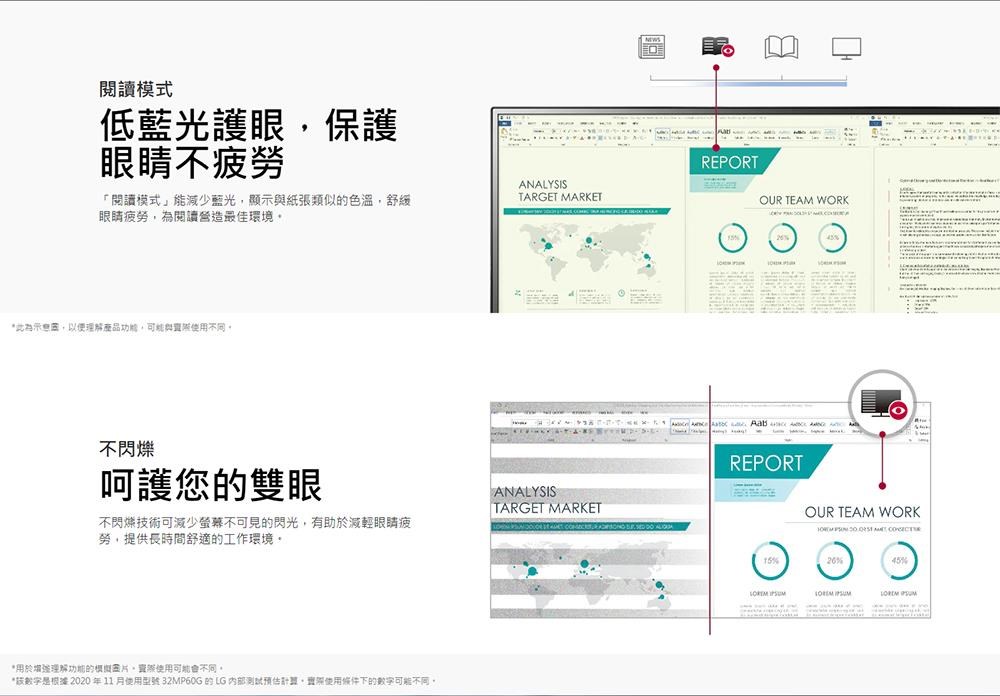
Task: Click the monitor icon in the top icon row
Action: click(x=845, y=47)
